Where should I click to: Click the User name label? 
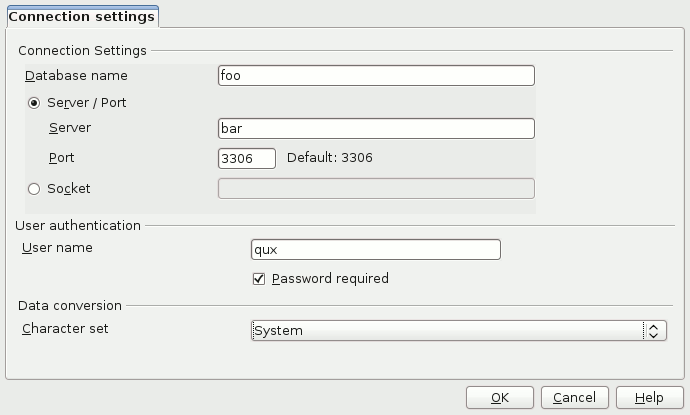57,247
